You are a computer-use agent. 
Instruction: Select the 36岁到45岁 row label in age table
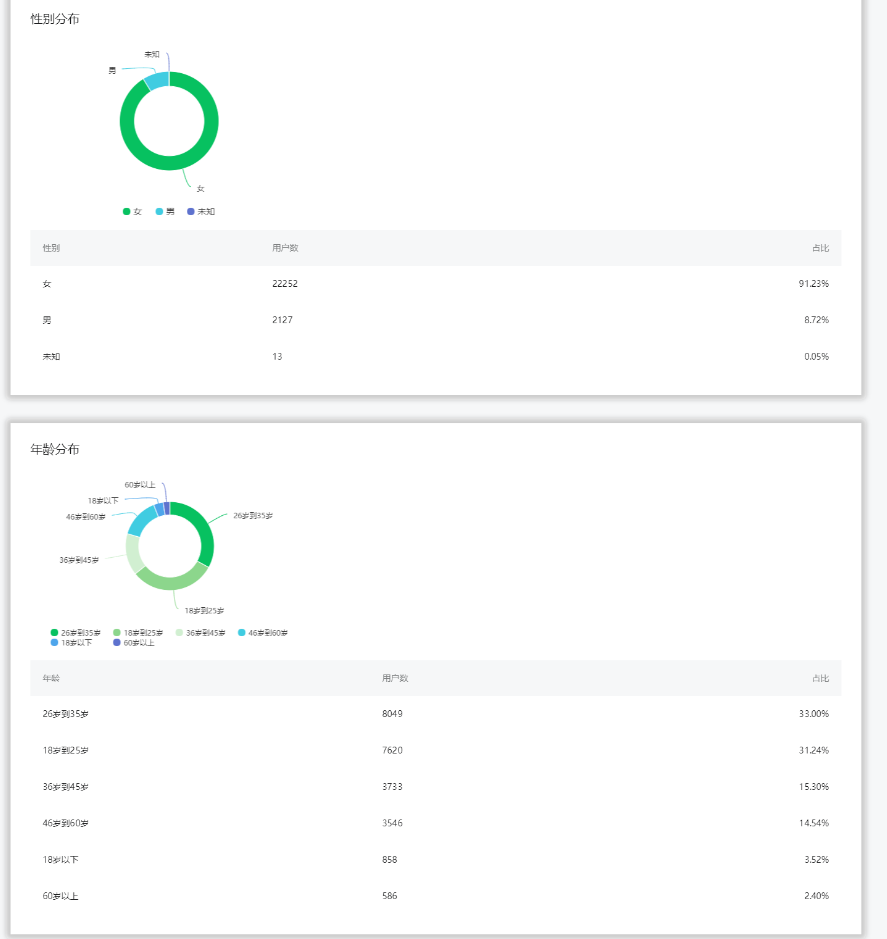[65, 787]
